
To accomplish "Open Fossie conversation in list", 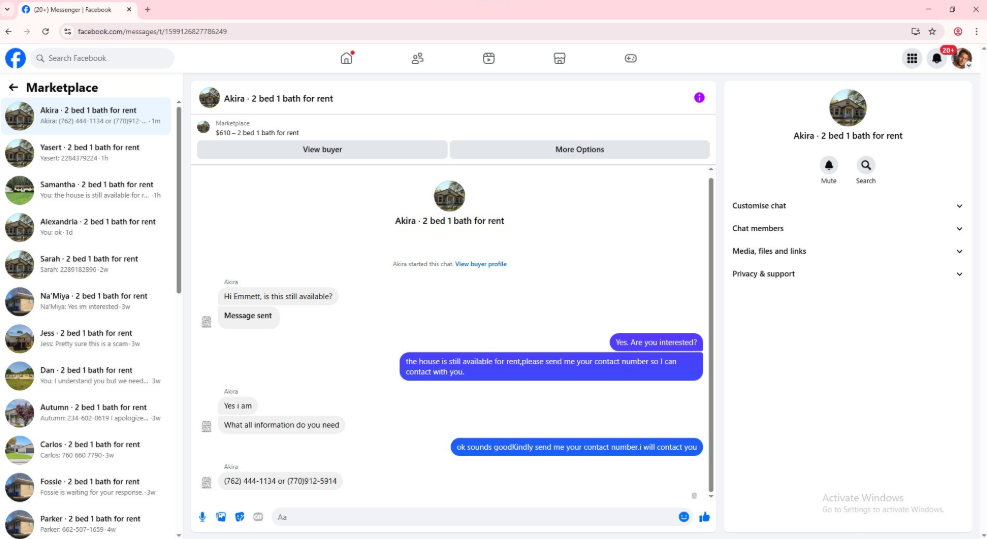I will [86, 487].
